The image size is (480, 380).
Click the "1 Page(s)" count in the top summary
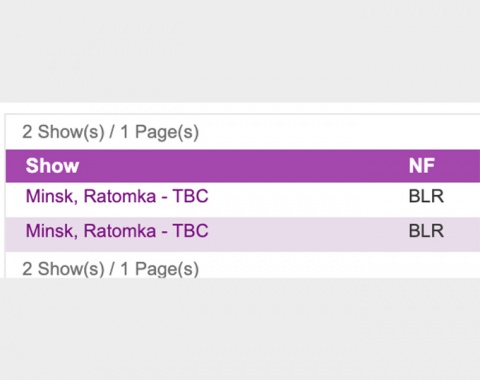pos(160,132)
